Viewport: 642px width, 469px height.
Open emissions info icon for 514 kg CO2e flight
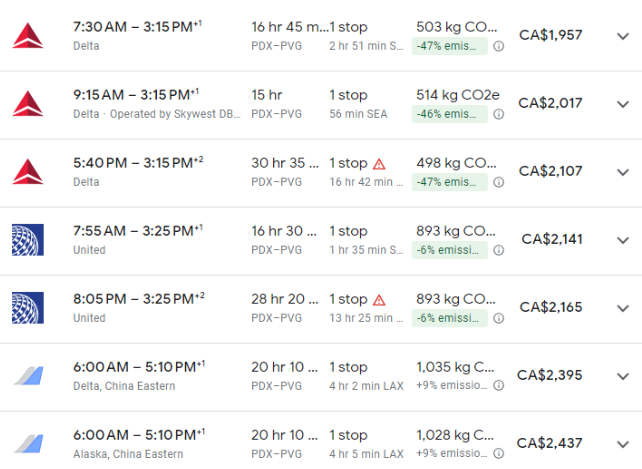click(x=498, y=114)
